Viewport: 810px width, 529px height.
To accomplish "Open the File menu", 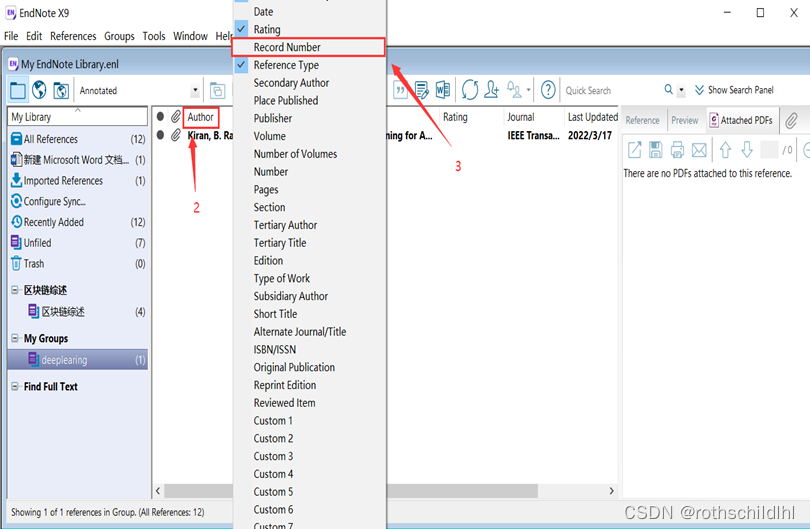I will tap(11, 36).
